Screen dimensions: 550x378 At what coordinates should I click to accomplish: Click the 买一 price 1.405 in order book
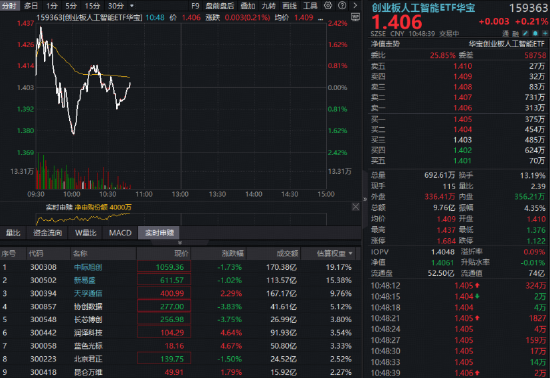pyautogui.click(x=462, y=119)
